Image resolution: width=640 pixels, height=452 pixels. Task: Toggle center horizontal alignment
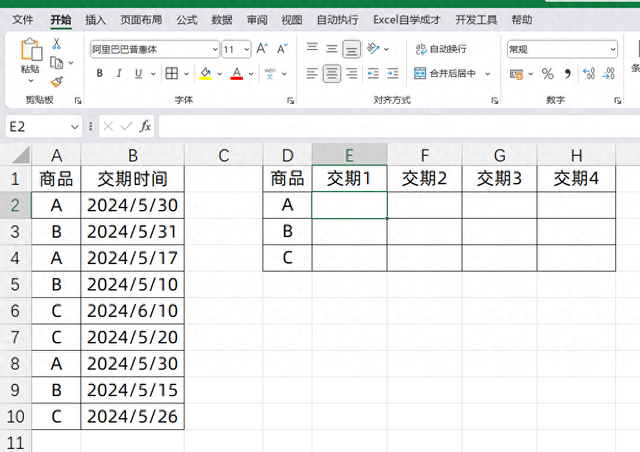click(332, 73)
